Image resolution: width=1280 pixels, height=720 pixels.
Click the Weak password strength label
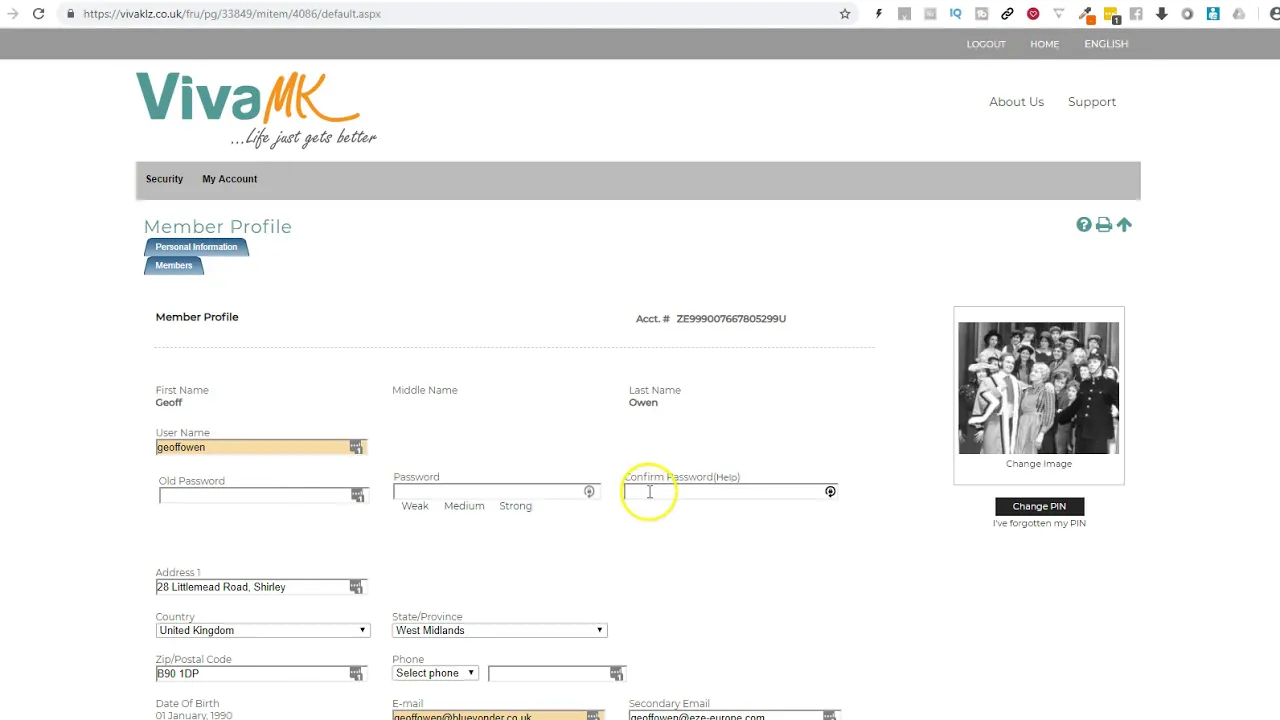coord(415,506)
